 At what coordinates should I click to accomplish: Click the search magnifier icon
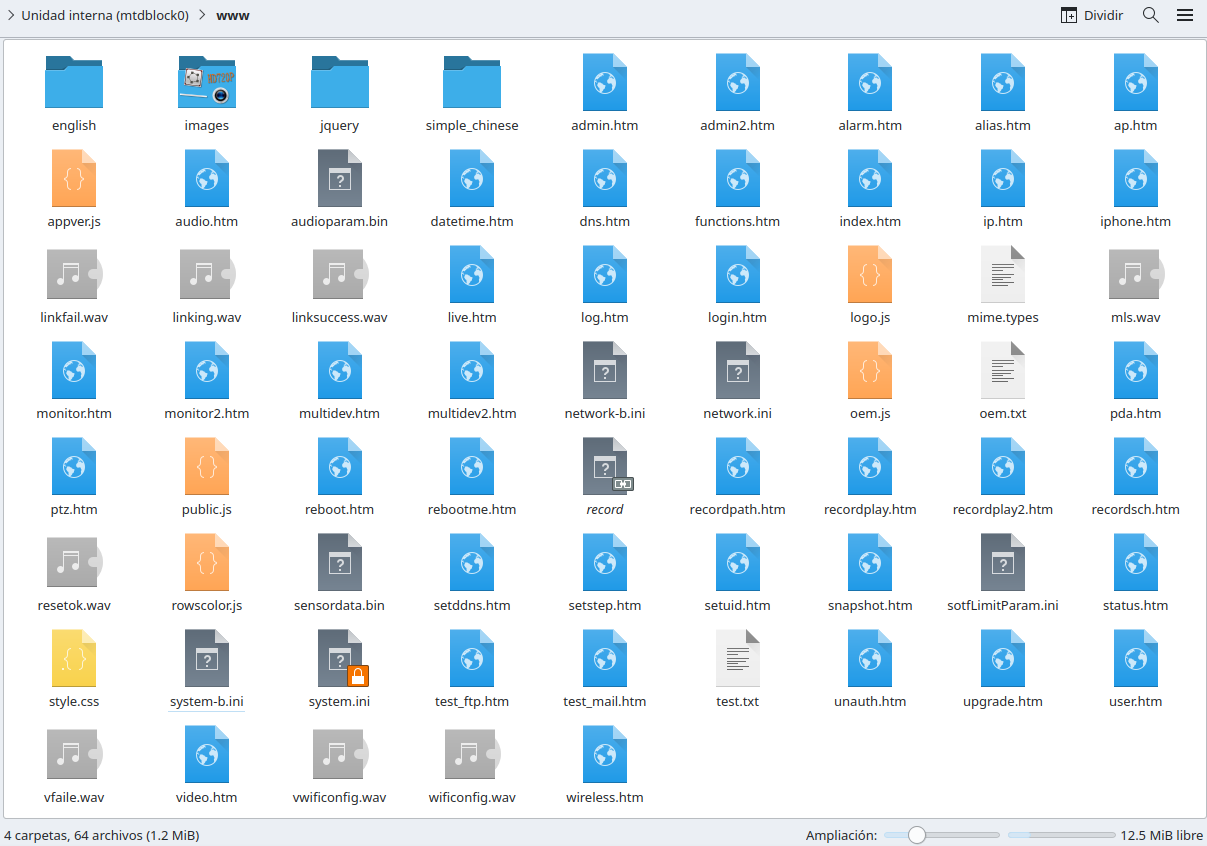click(x=1151, y=15)
